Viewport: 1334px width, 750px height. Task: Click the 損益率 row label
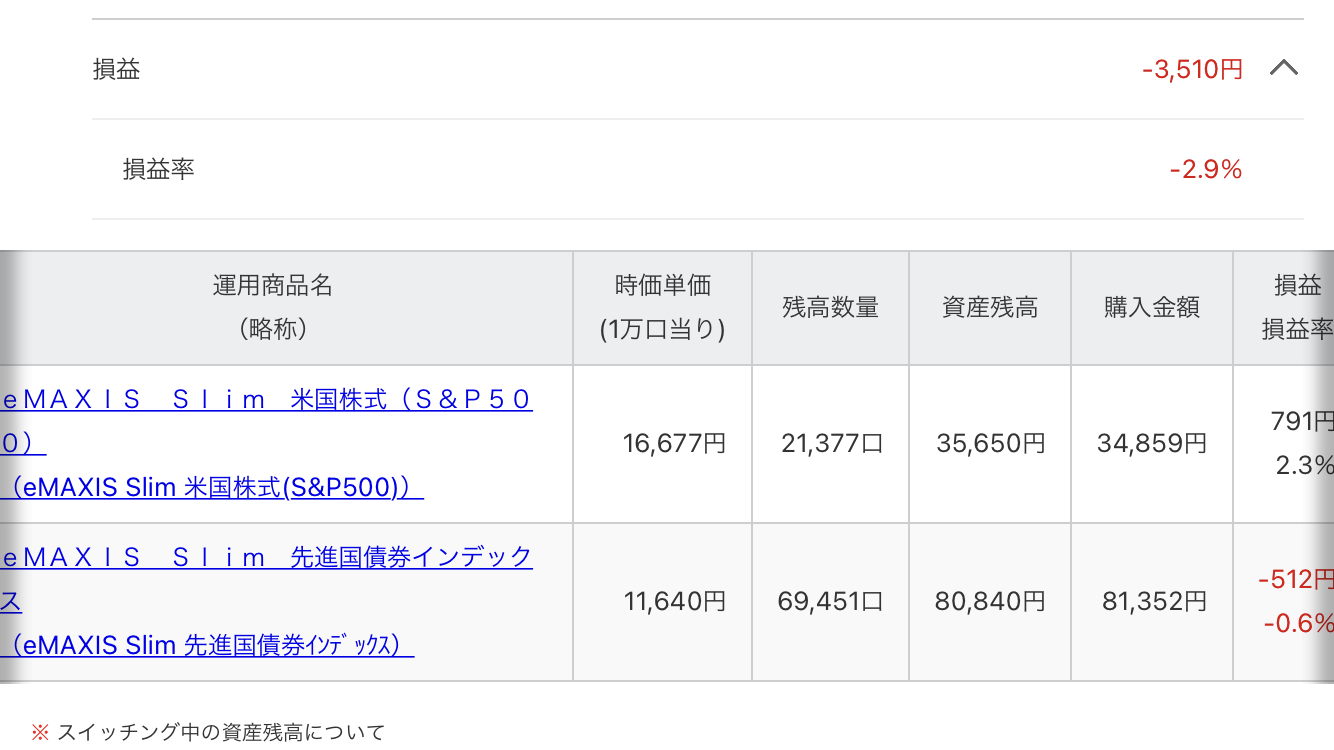coord(158,169)
